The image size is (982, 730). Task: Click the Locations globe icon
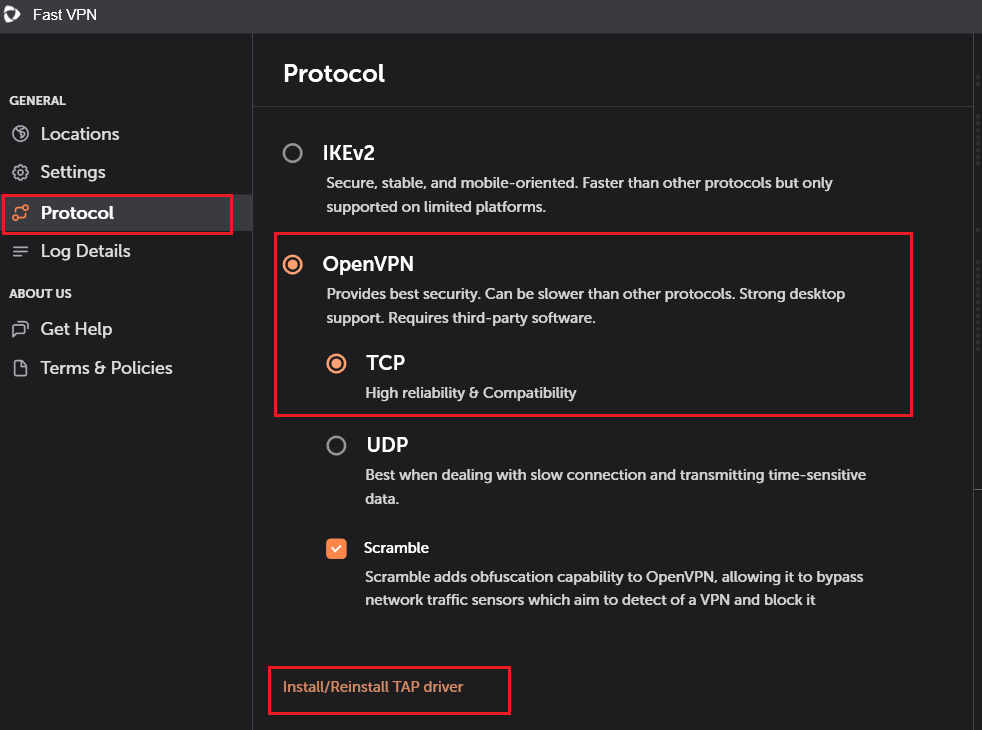pos(20,134)
